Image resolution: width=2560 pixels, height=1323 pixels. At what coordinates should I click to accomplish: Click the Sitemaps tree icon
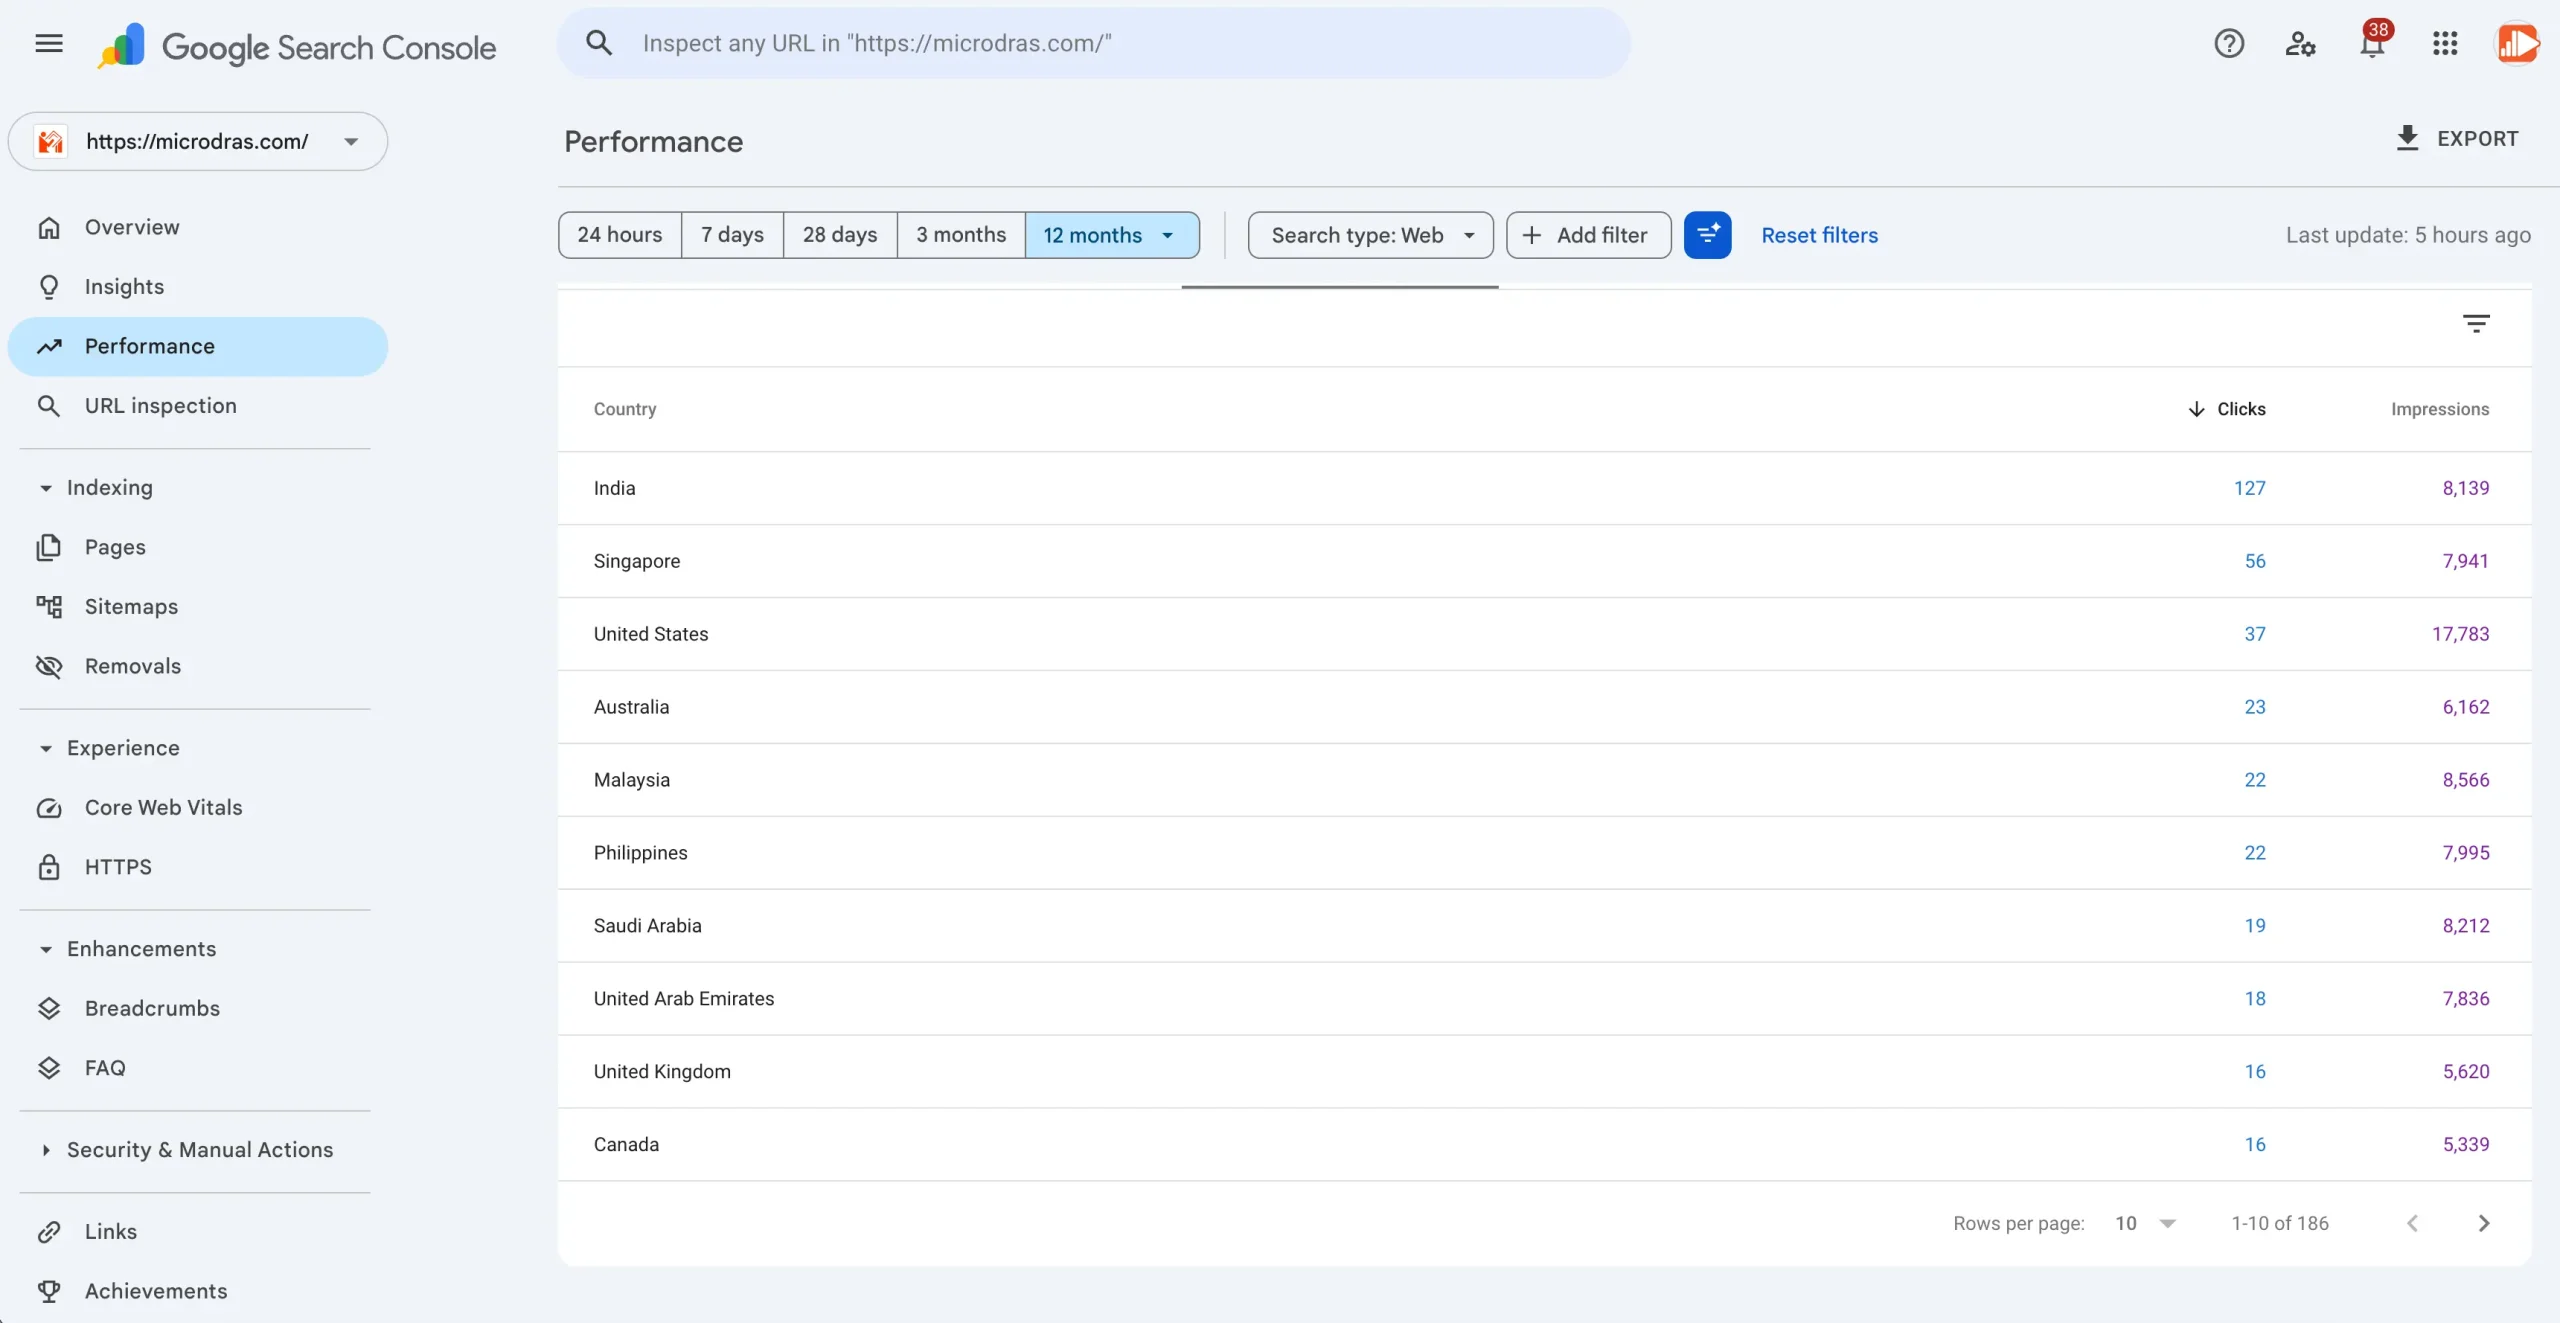pos(49,607)
